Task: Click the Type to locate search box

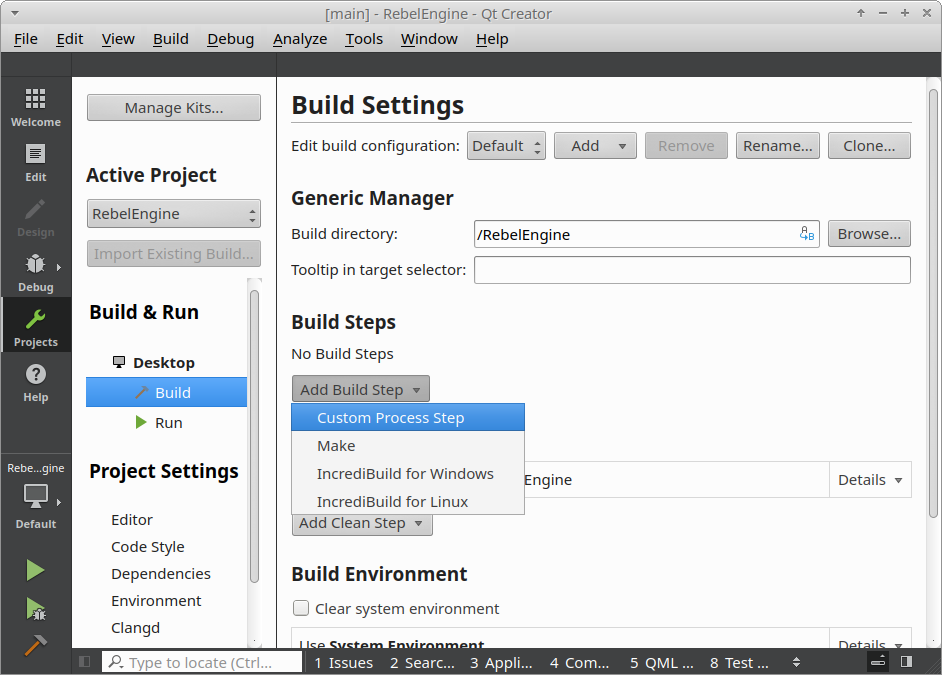Action: tap(202, 662)
